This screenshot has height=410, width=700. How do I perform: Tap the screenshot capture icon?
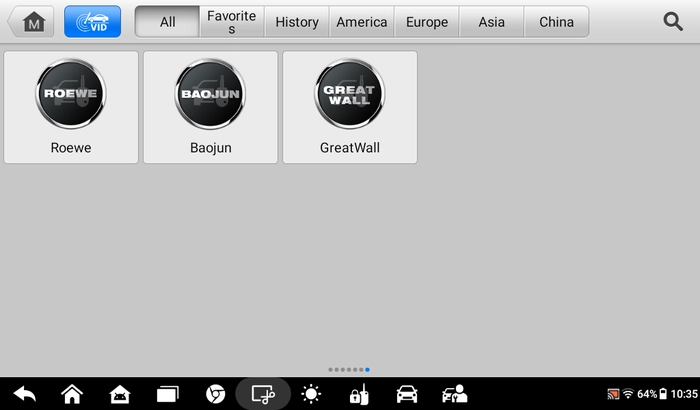point(263,394)
